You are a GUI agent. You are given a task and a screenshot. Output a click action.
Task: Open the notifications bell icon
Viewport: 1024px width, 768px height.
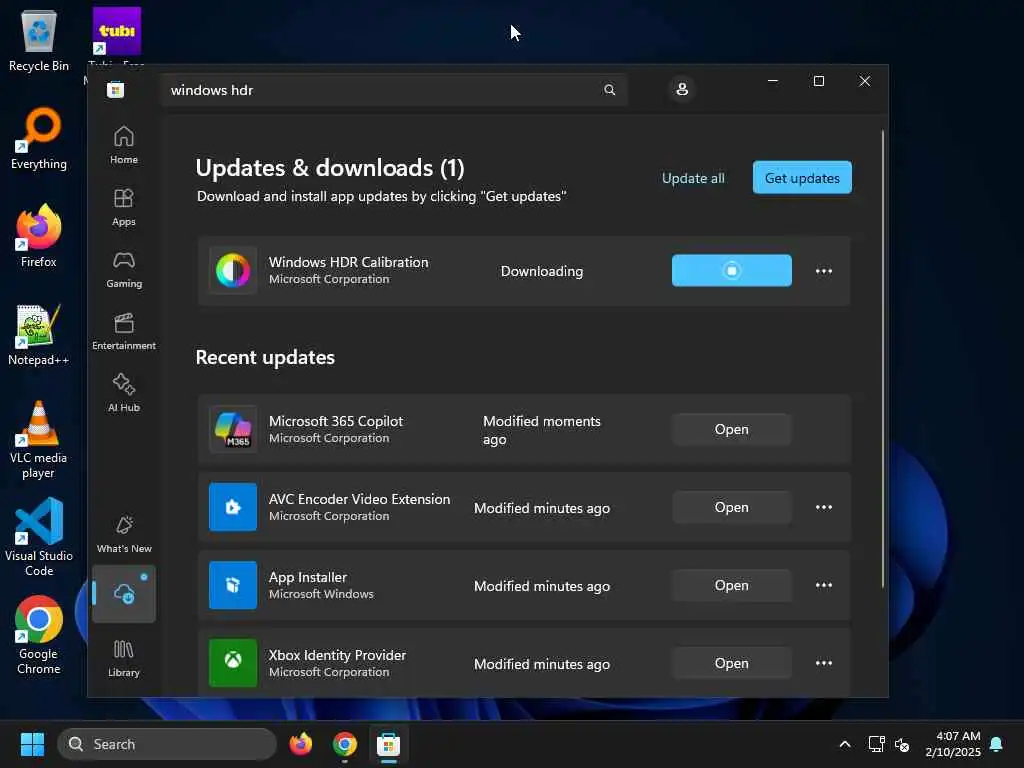click(x=996, y=744)
